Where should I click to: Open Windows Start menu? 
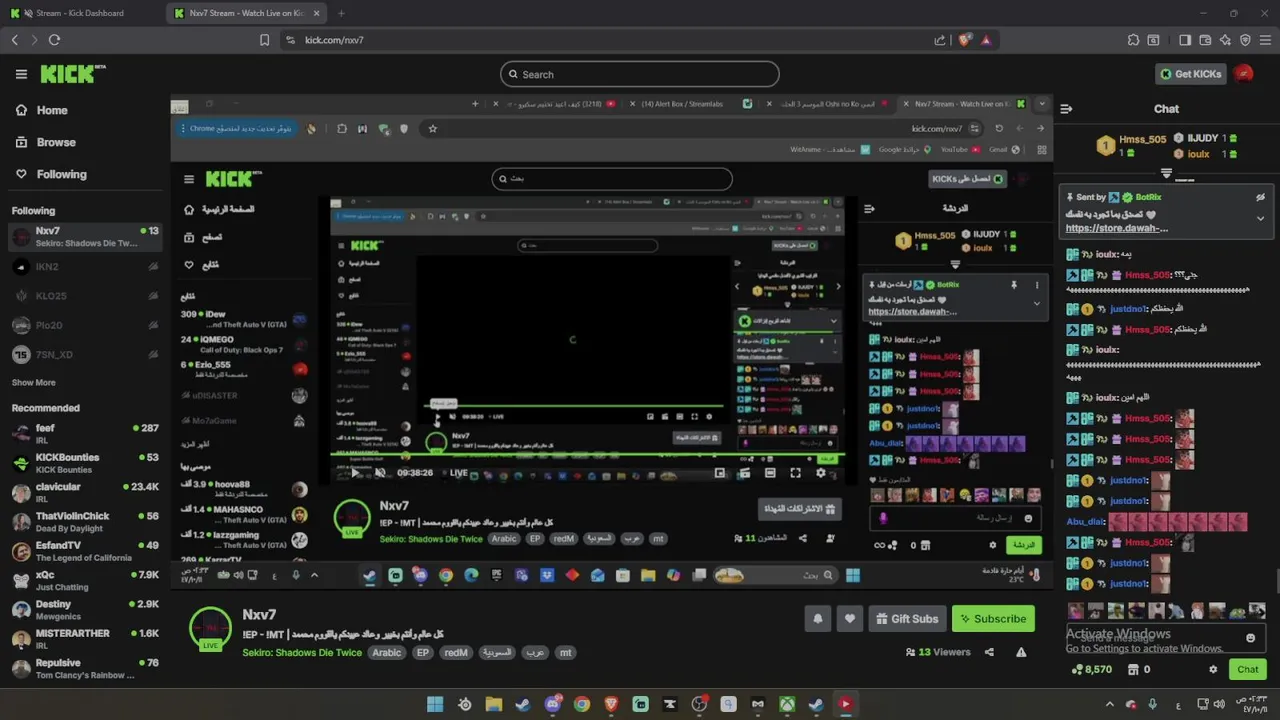[x=435, y=704]
